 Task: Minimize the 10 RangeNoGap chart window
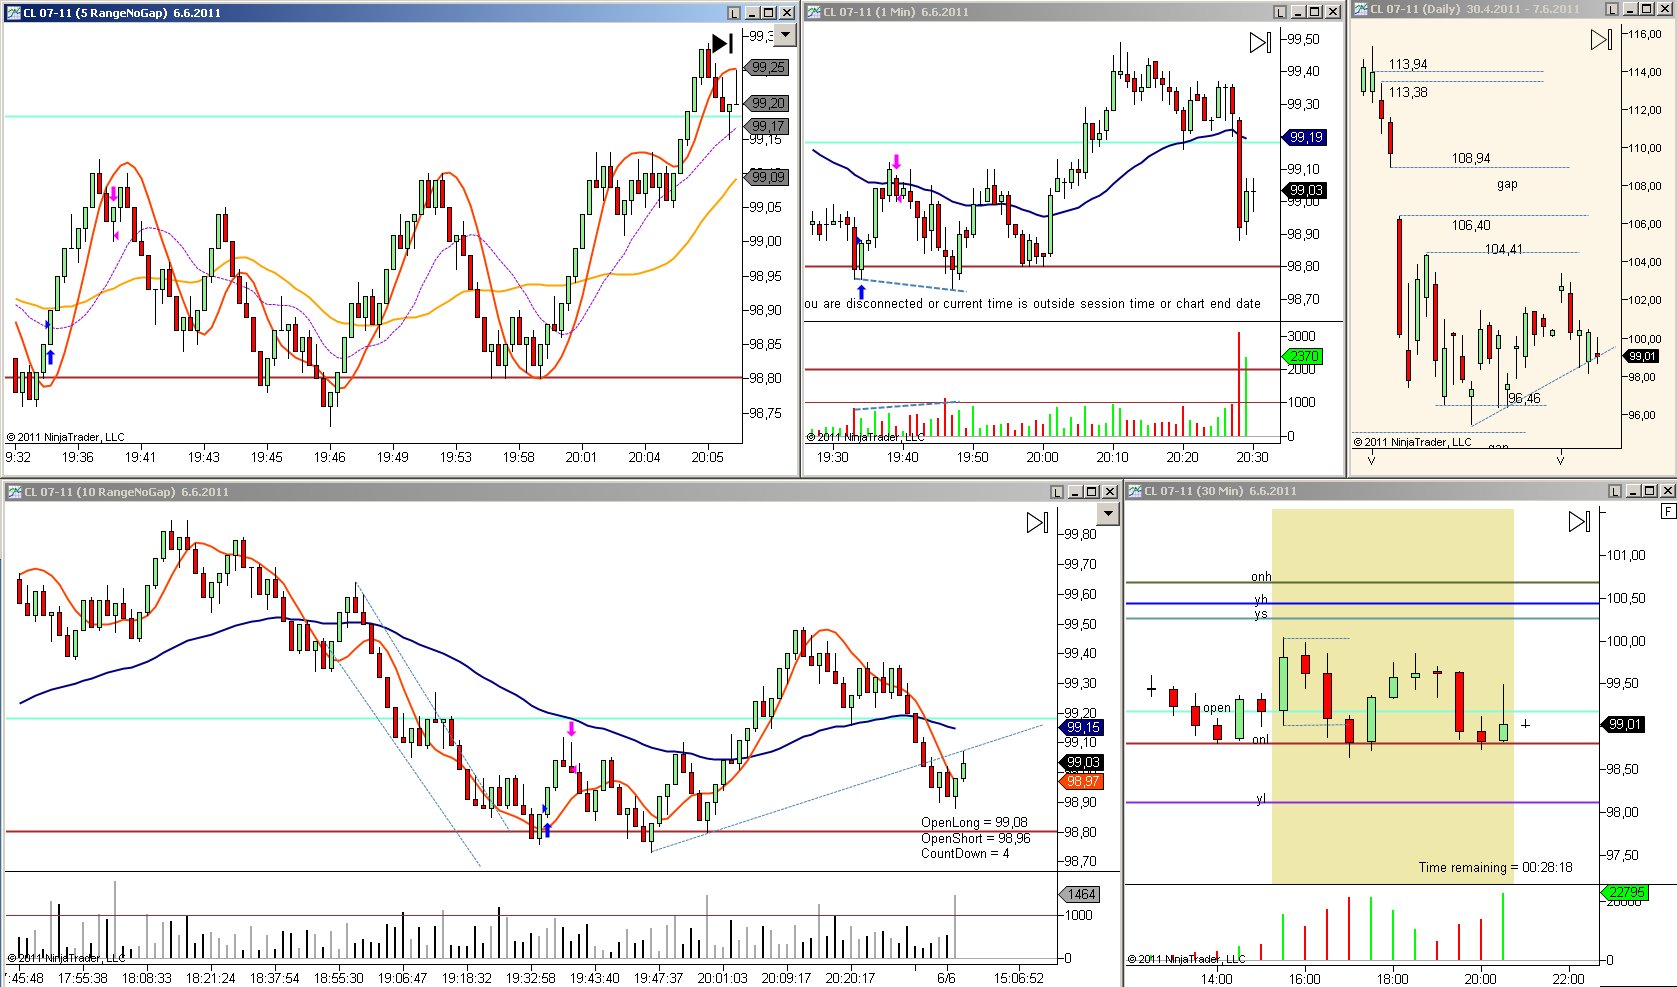(x=1074, y=492)
